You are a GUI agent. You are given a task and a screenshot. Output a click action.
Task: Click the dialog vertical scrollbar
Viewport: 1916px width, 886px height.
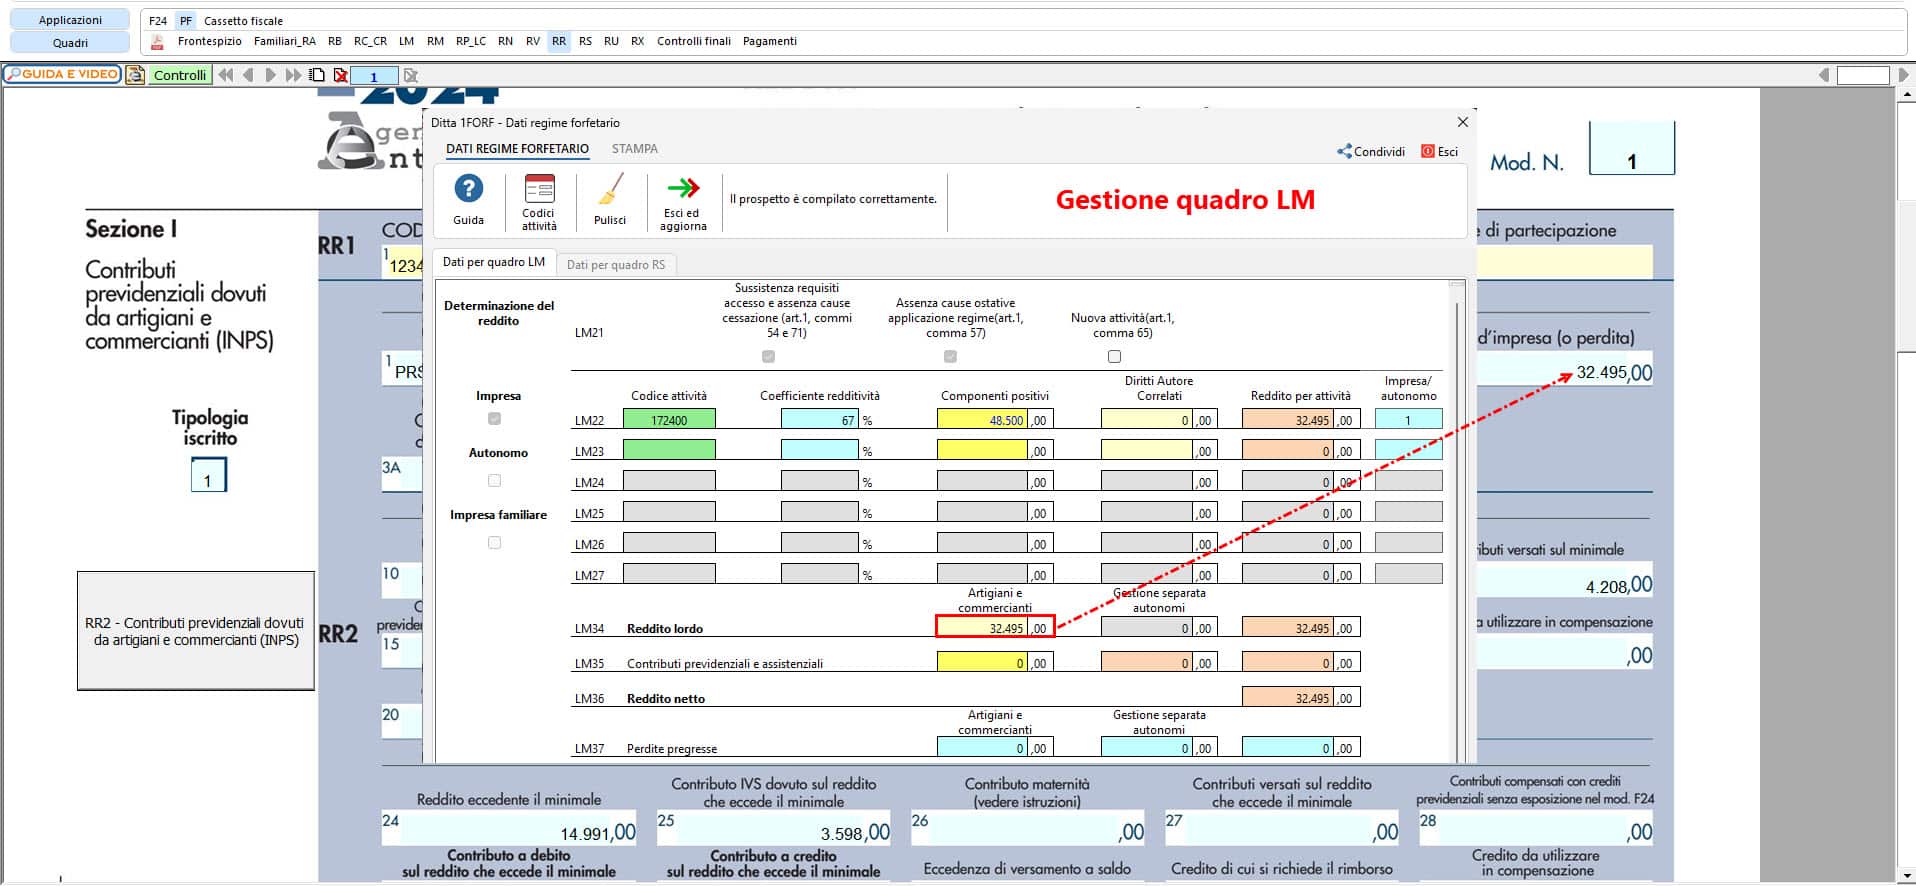coord(1457,520)
